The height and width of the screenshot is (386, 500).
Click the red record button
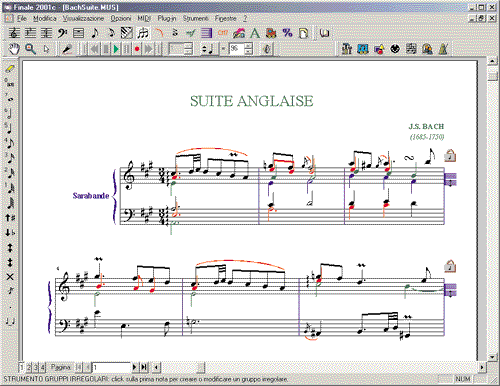point(137,49)
